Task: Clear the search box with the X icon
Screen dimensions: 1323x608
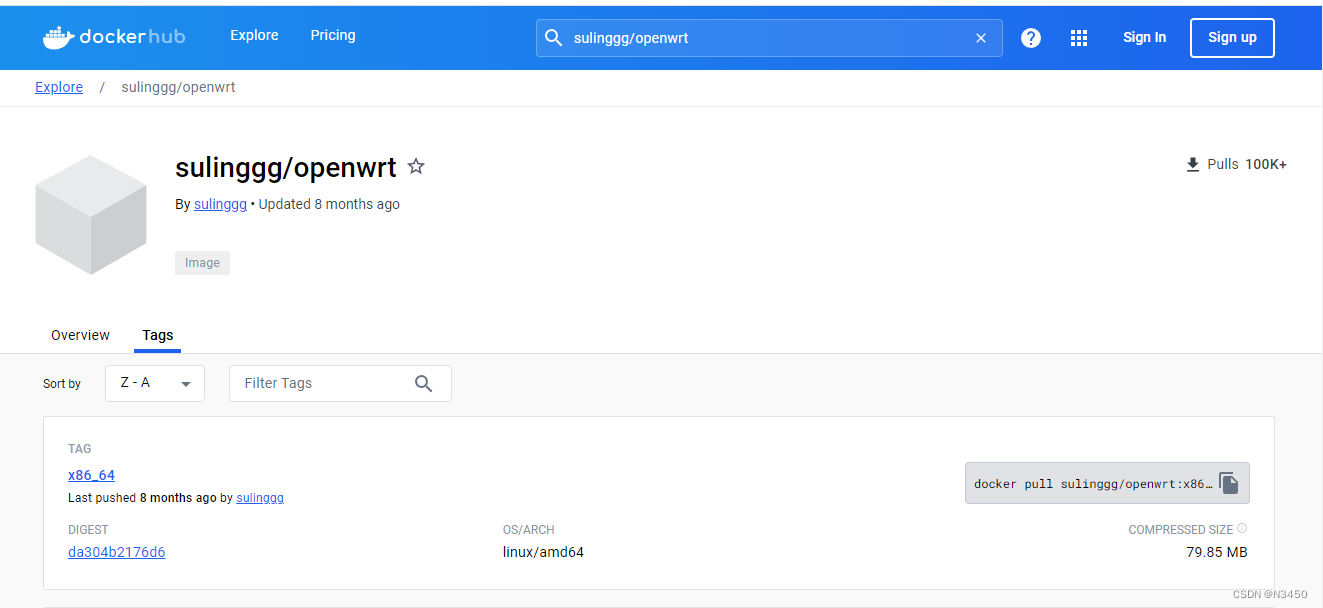Action: [x=981, y=38]
